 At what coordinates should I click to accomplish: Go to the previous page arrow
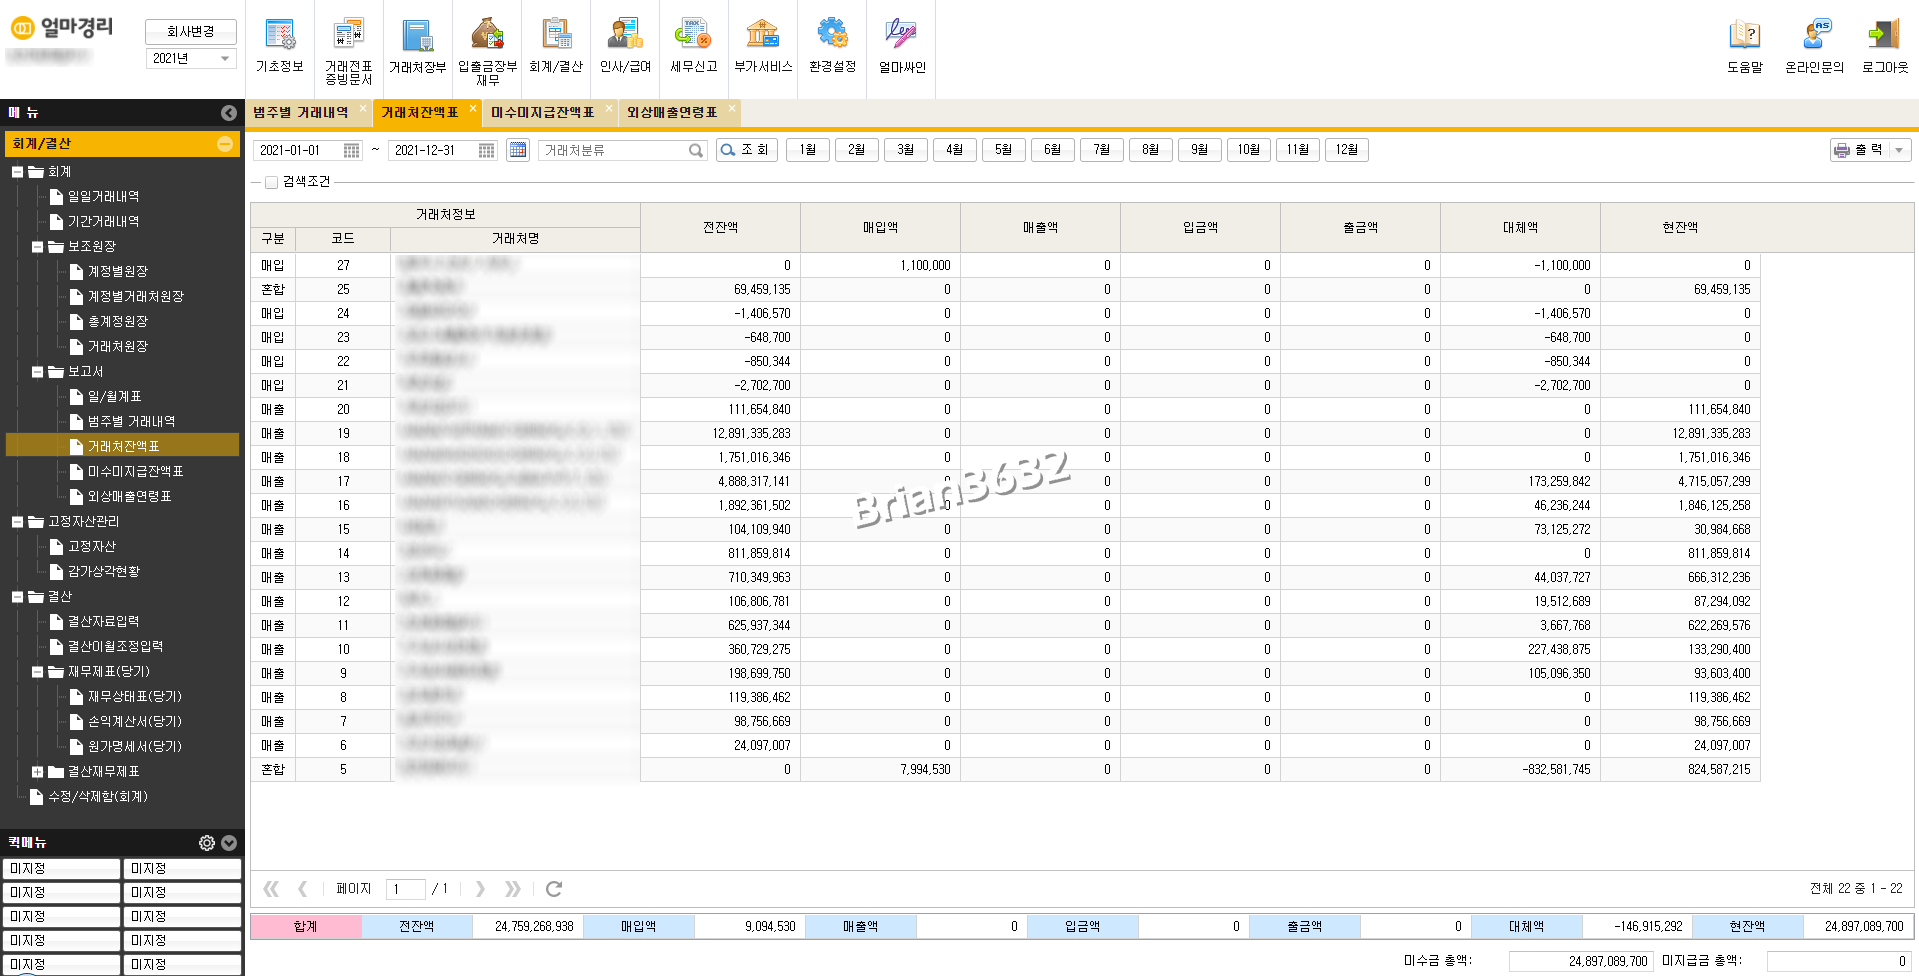(x=303, y=888)
